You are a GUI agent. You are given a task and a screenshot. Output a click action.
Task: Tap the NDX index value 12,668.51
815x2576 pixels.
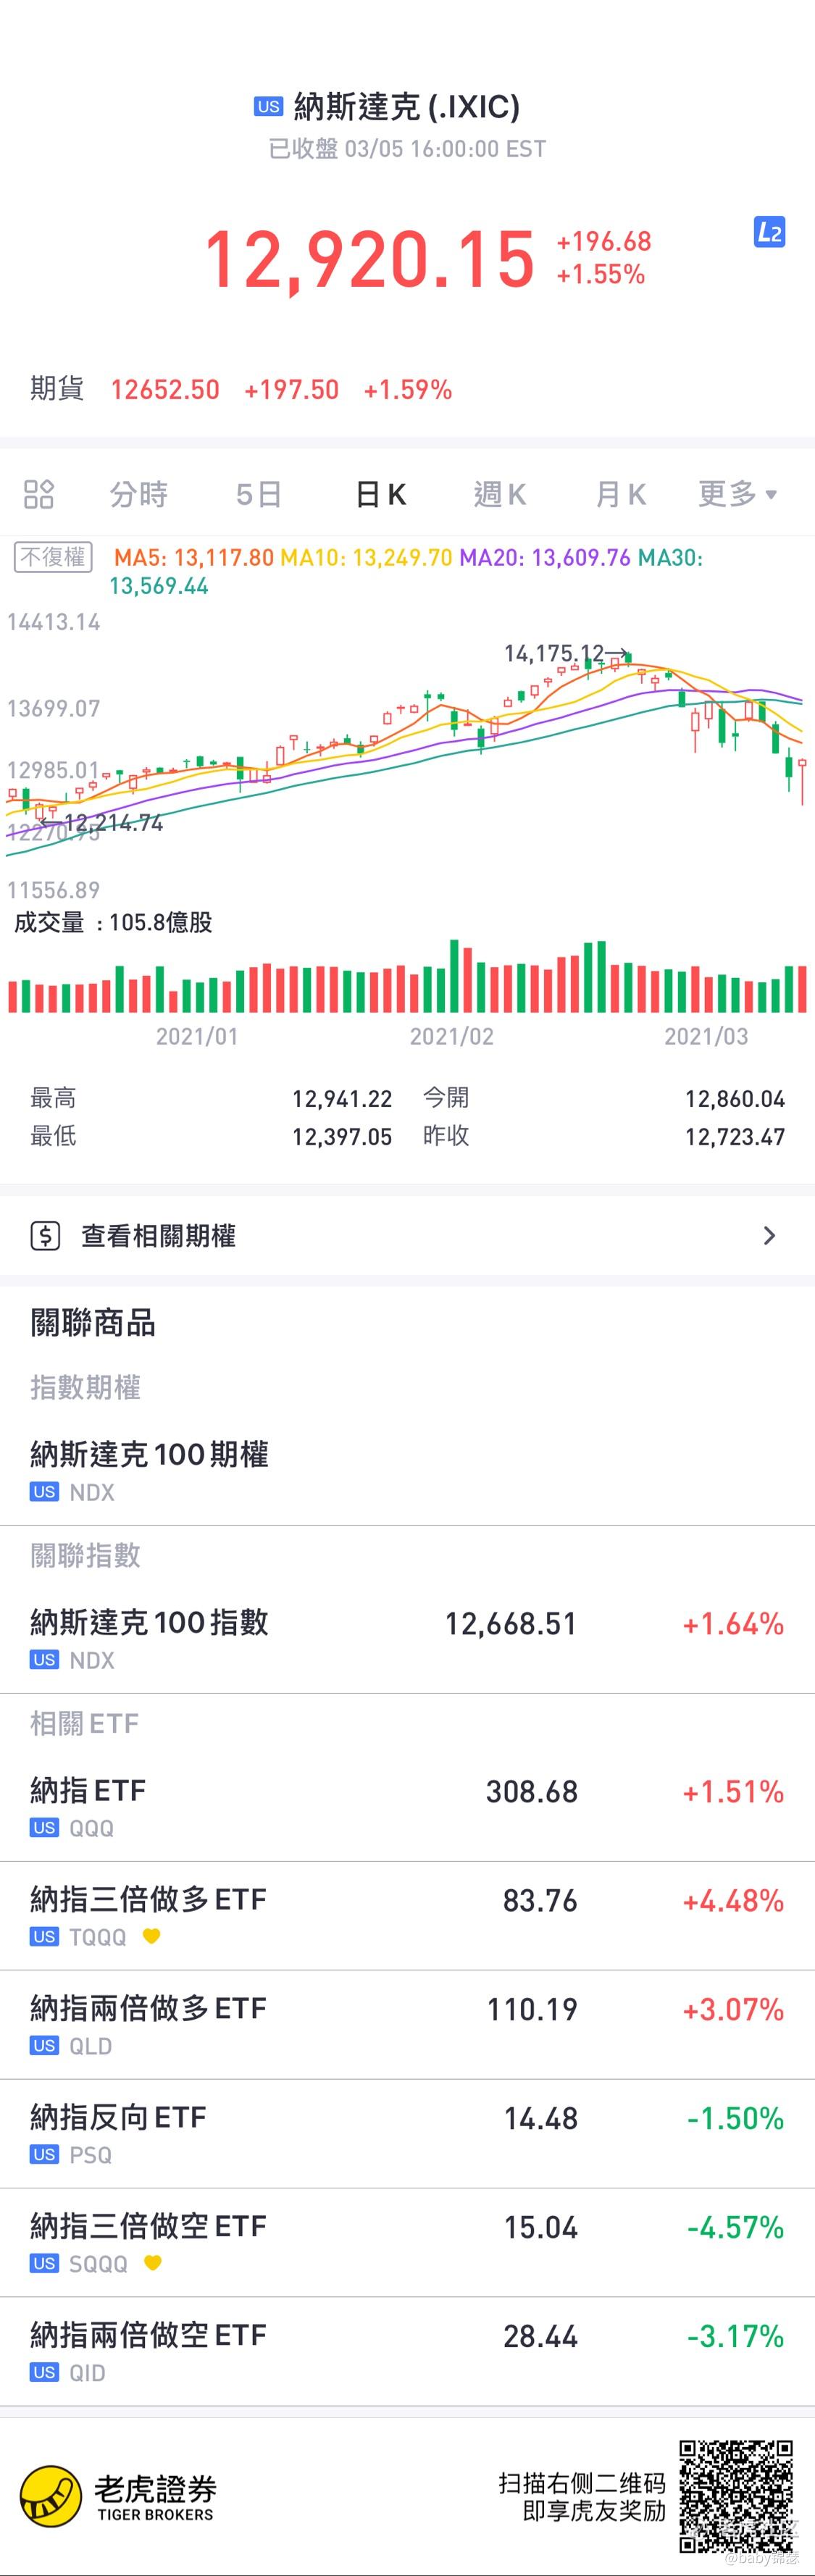pyautogui.click(x=511, y=1624)
